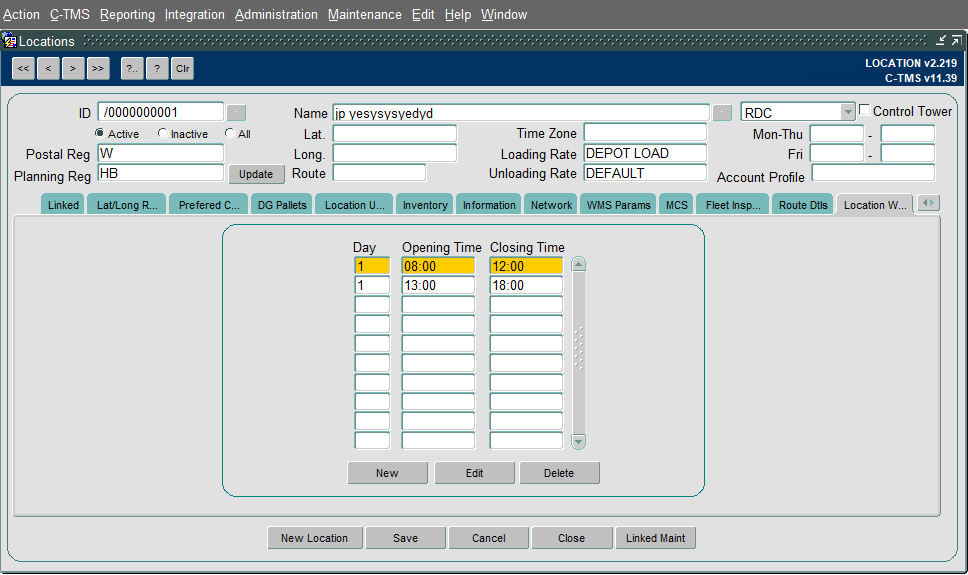968x575 pixels.
Task: Open the lookup button beside ID field
Action: coord(236,113)
